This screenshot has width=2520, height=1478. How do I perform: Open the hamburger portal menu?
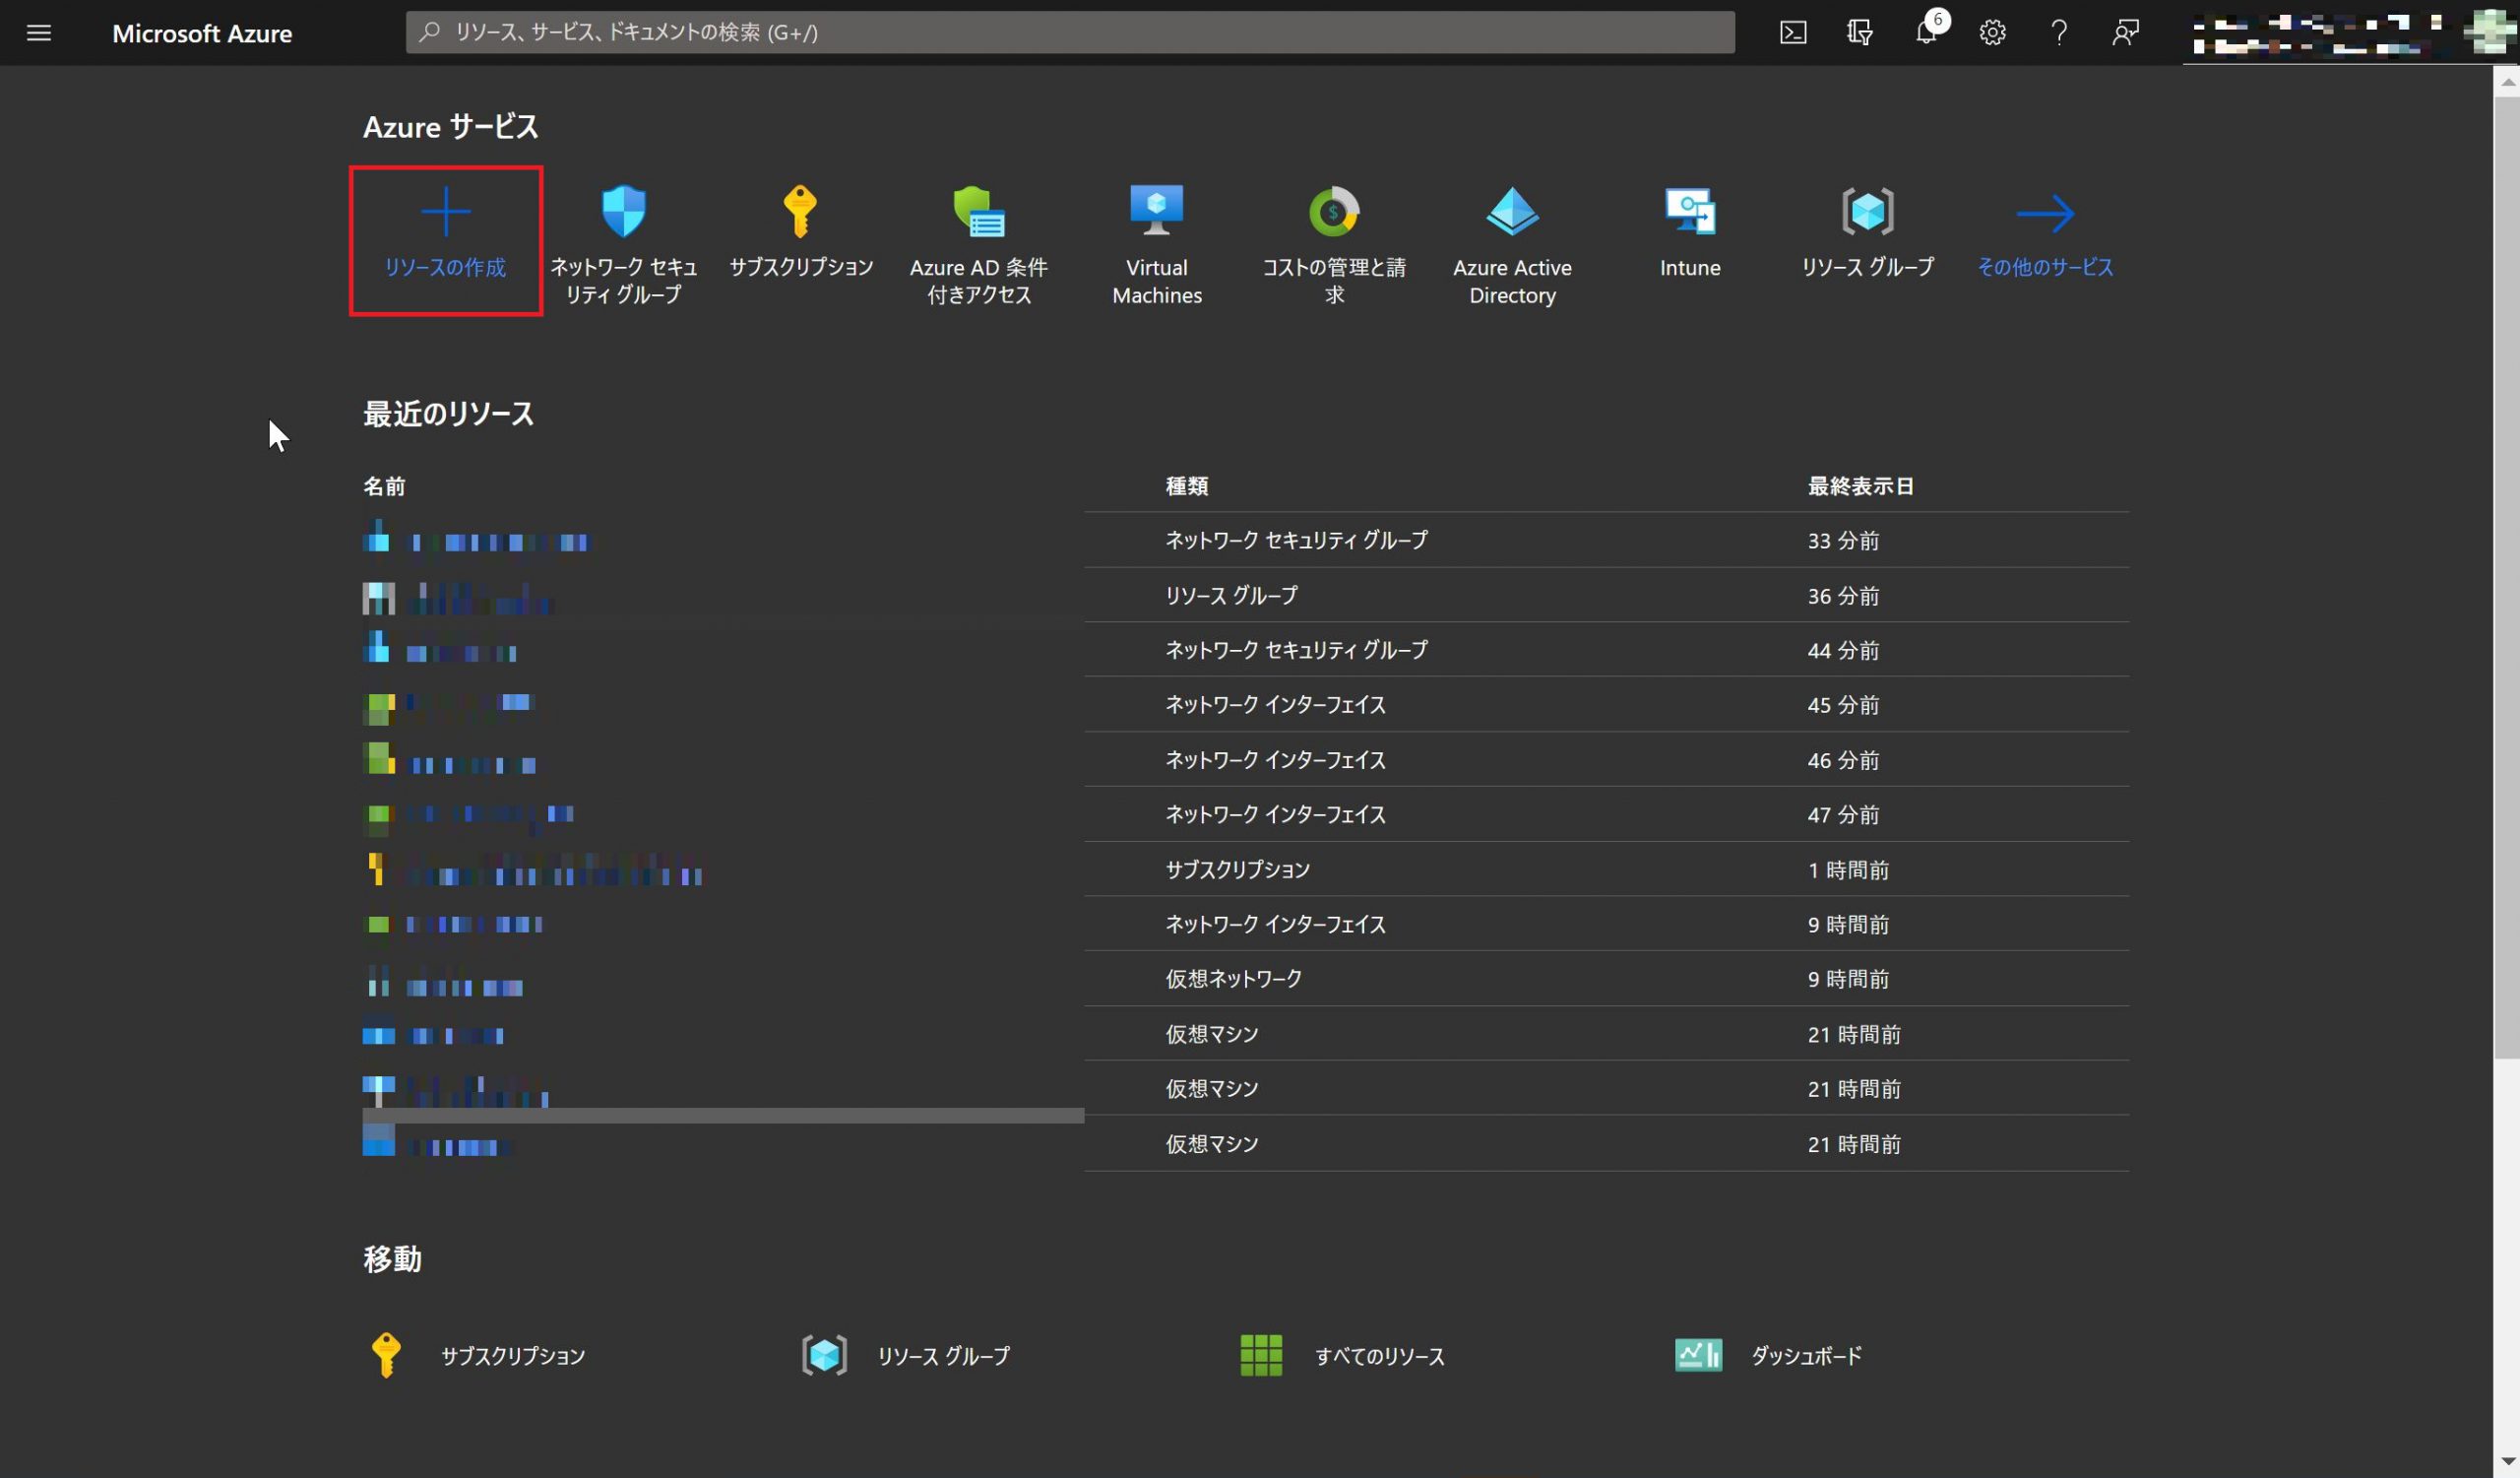pos(39,33)
